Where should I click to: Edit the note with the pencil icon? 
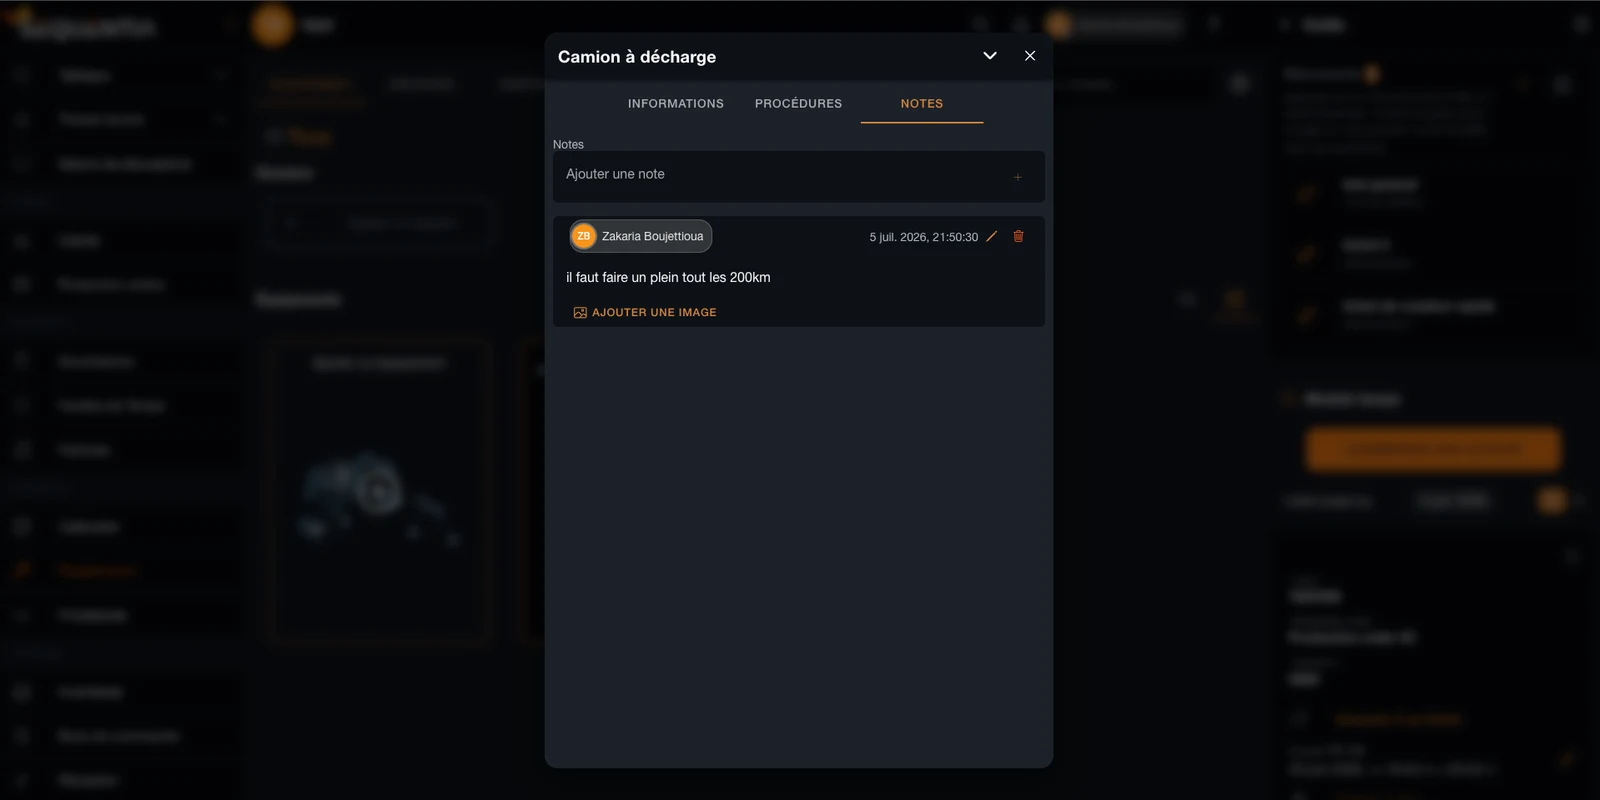pyautogui.click(x=992, y=236)
